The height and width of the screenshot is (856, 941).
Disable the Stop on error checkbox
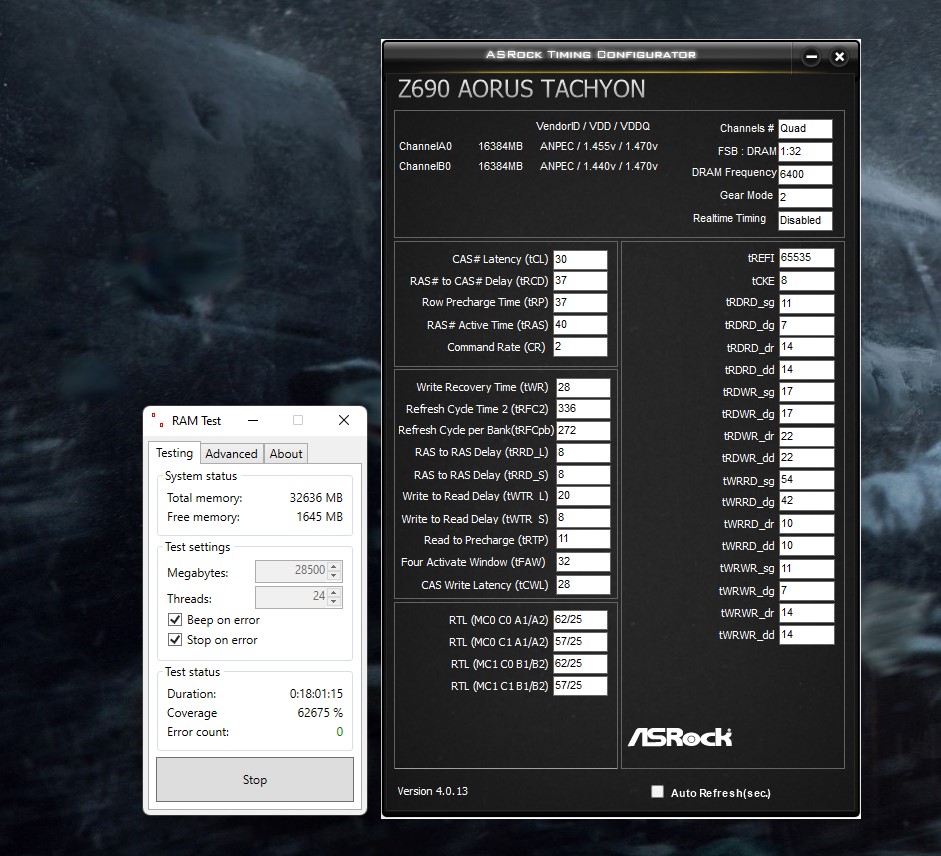175,640
